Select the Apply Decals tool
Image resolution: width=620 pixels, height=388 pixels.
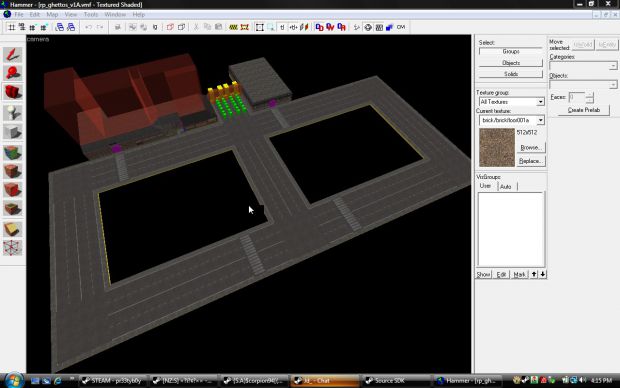tap(13, 190)
